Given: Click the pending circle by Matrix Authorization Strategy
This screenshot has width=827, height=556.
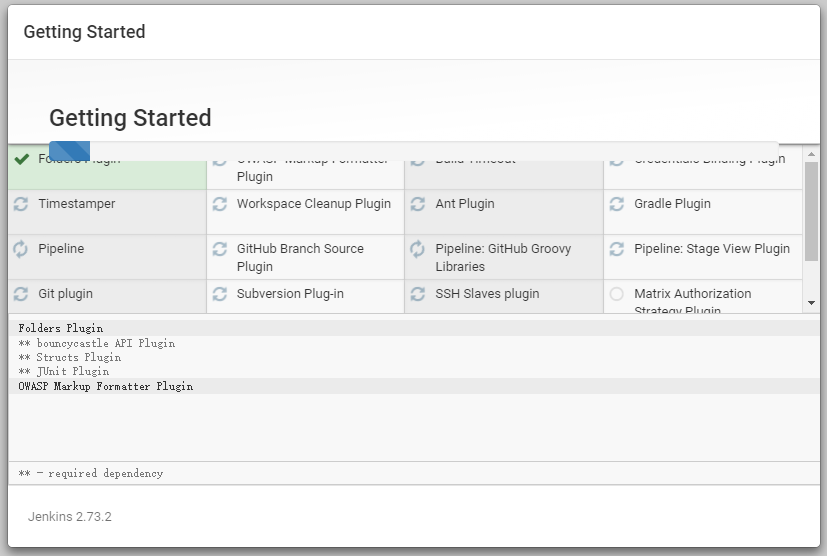Looking at the screenshot, I should 617,294.
